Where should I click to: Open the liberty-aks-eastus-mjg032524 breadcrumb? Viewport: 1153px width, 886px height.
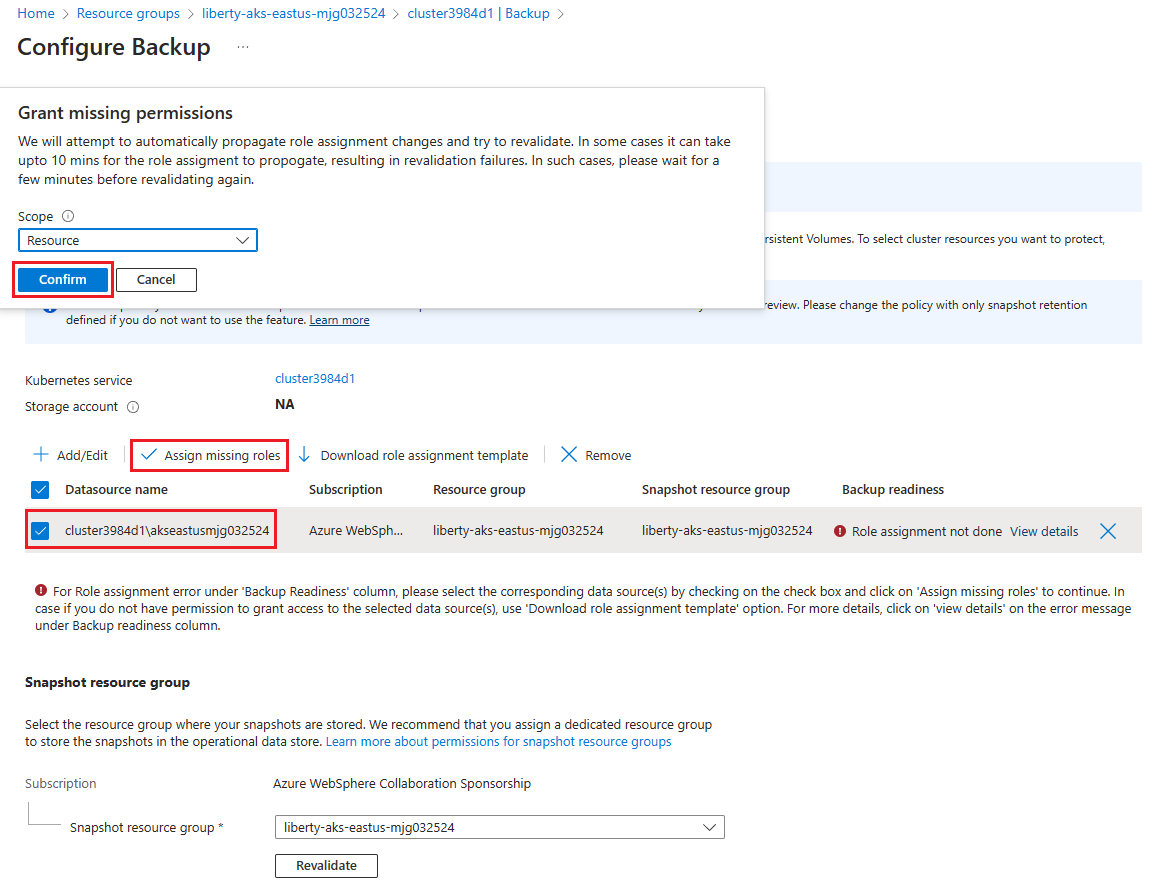pos(293,14)
